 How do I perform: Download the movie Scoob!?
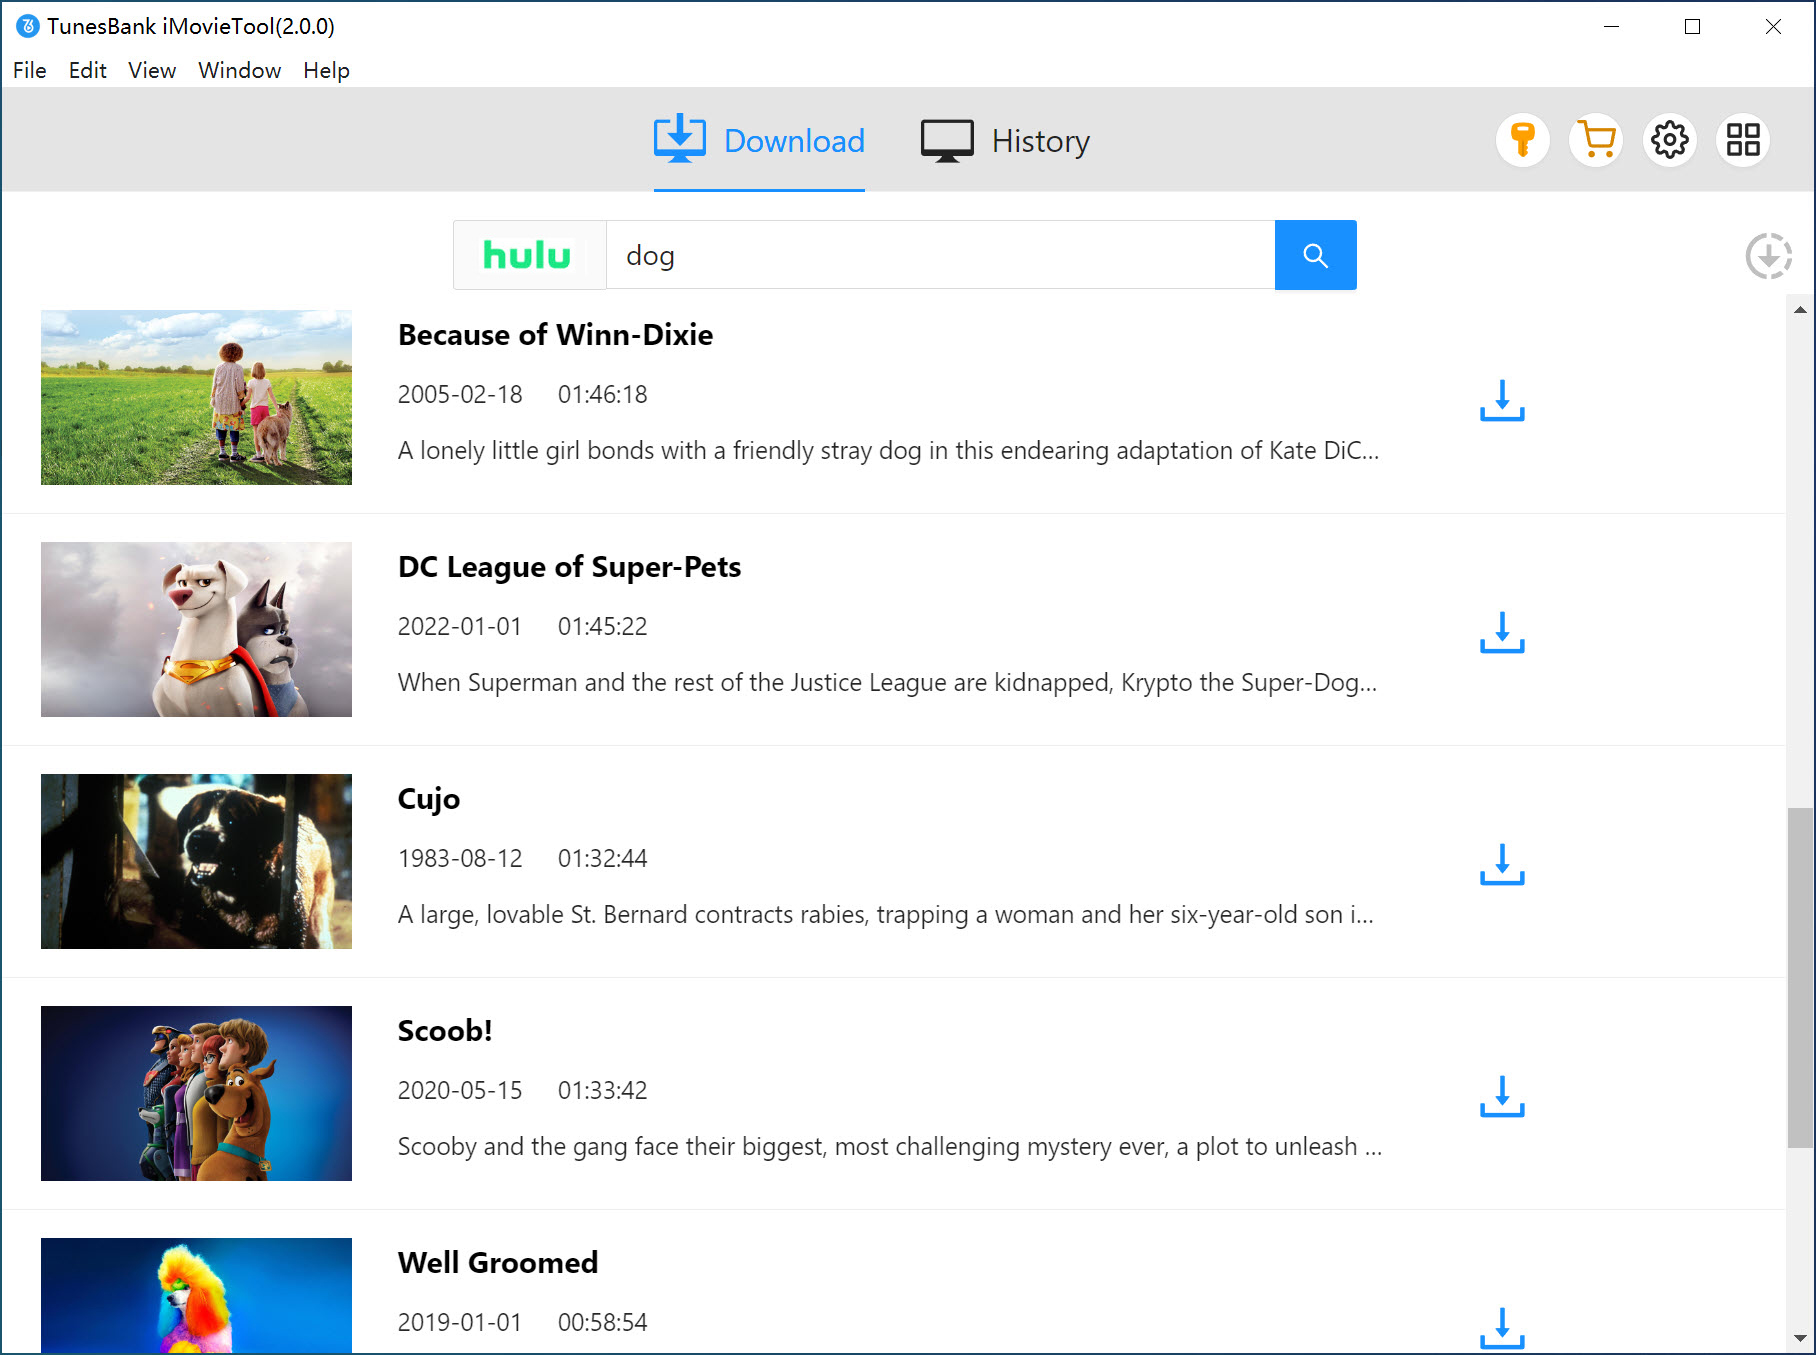(1502, 1096)
